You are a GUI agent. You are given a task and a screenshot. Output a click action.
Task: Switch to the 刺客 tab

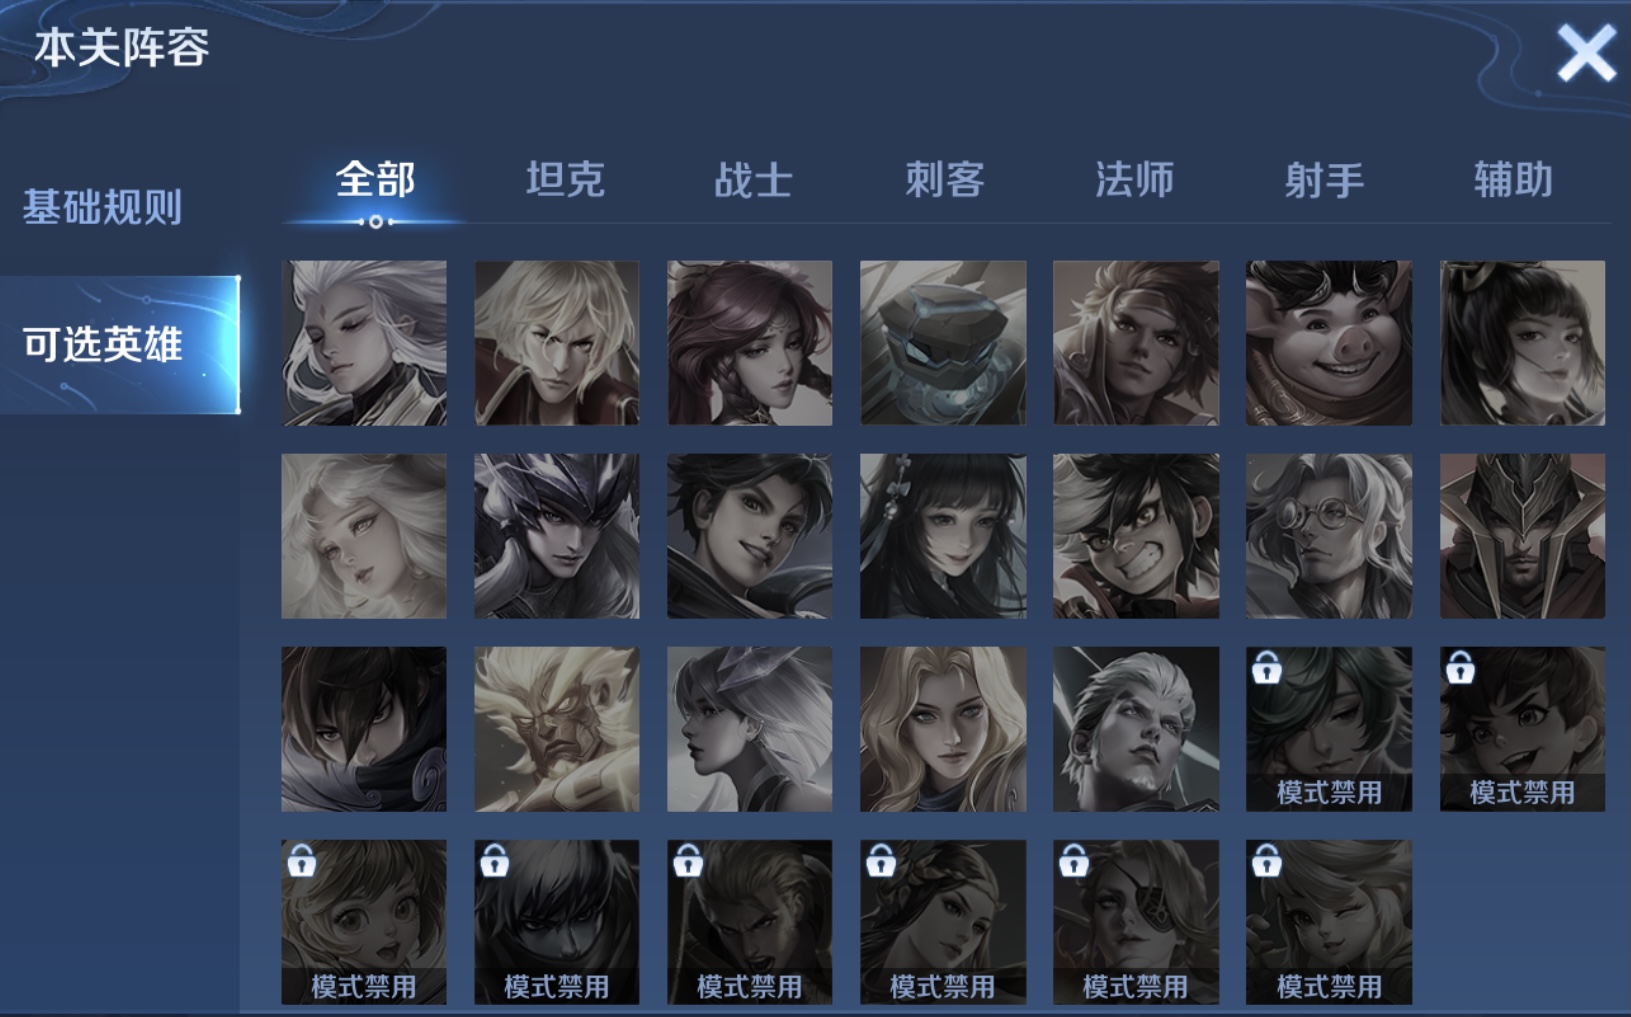[944, 180]
